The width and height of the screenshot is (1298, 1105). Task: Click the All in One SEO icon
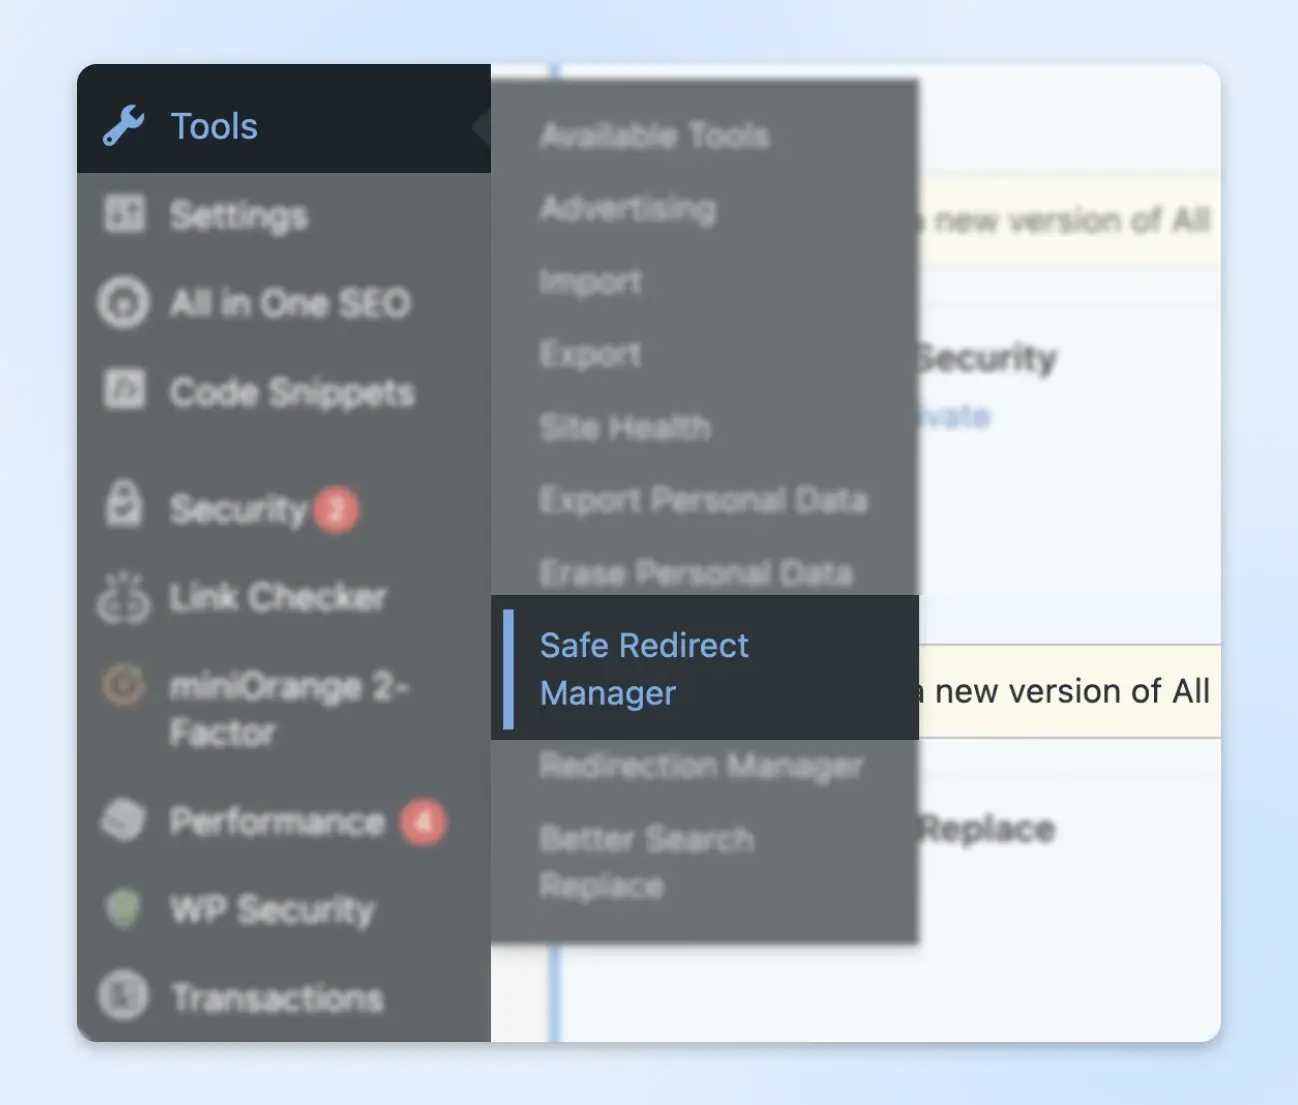pyautogui.click(x=124, y=302)
